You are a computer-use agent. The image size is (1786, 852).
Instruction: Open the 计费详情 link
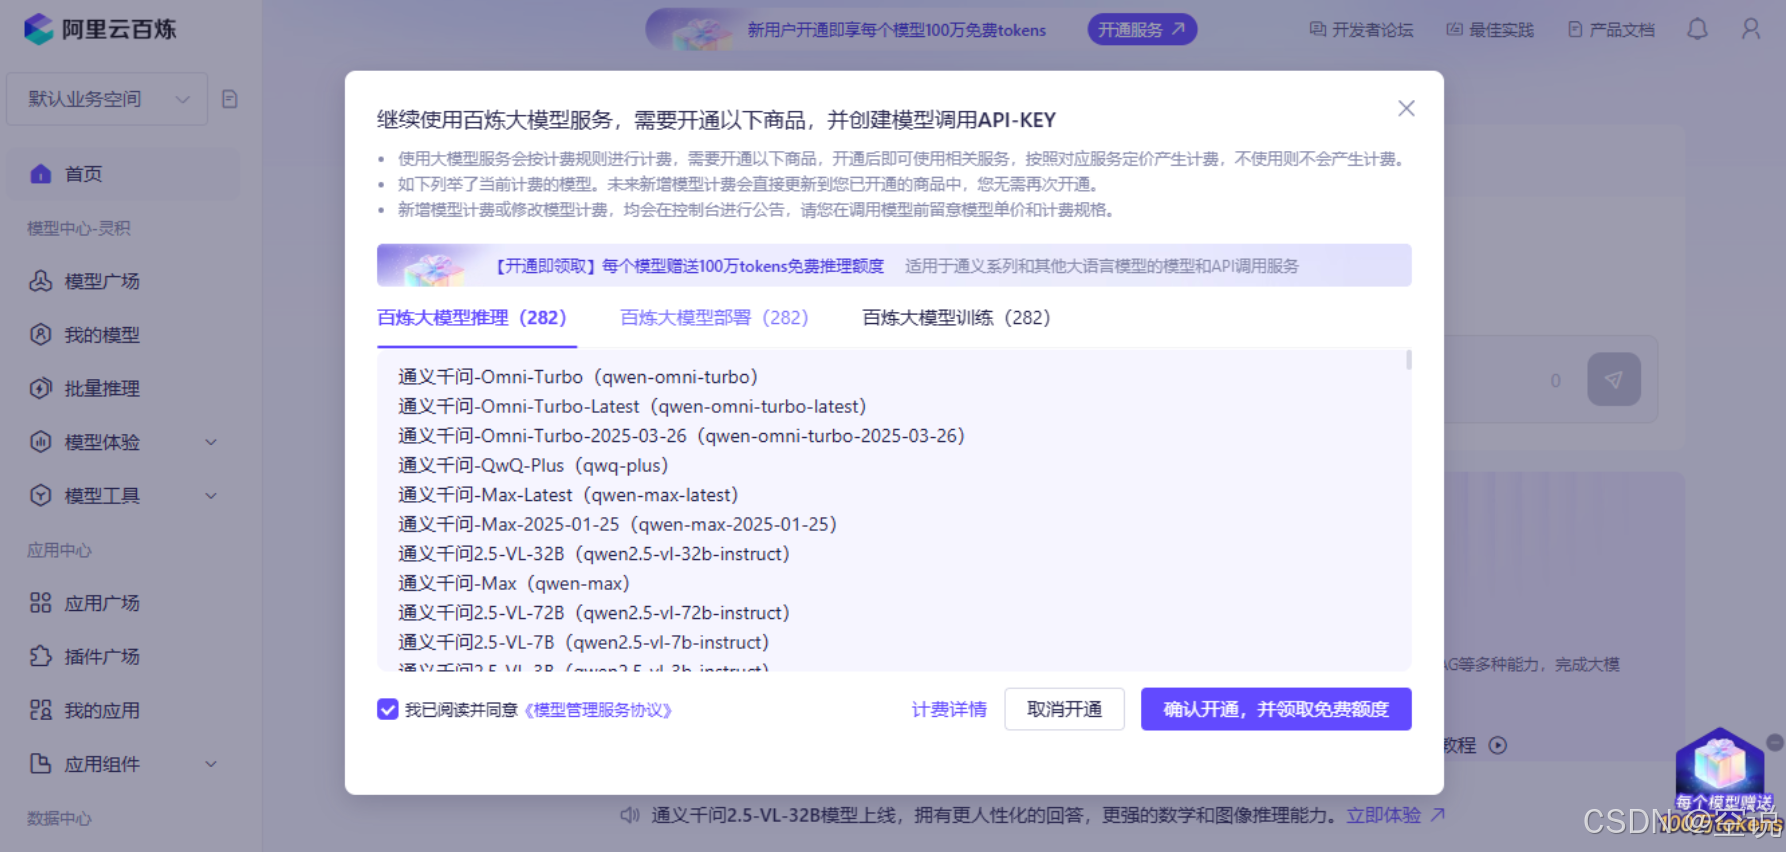click(x=949, y=709)
